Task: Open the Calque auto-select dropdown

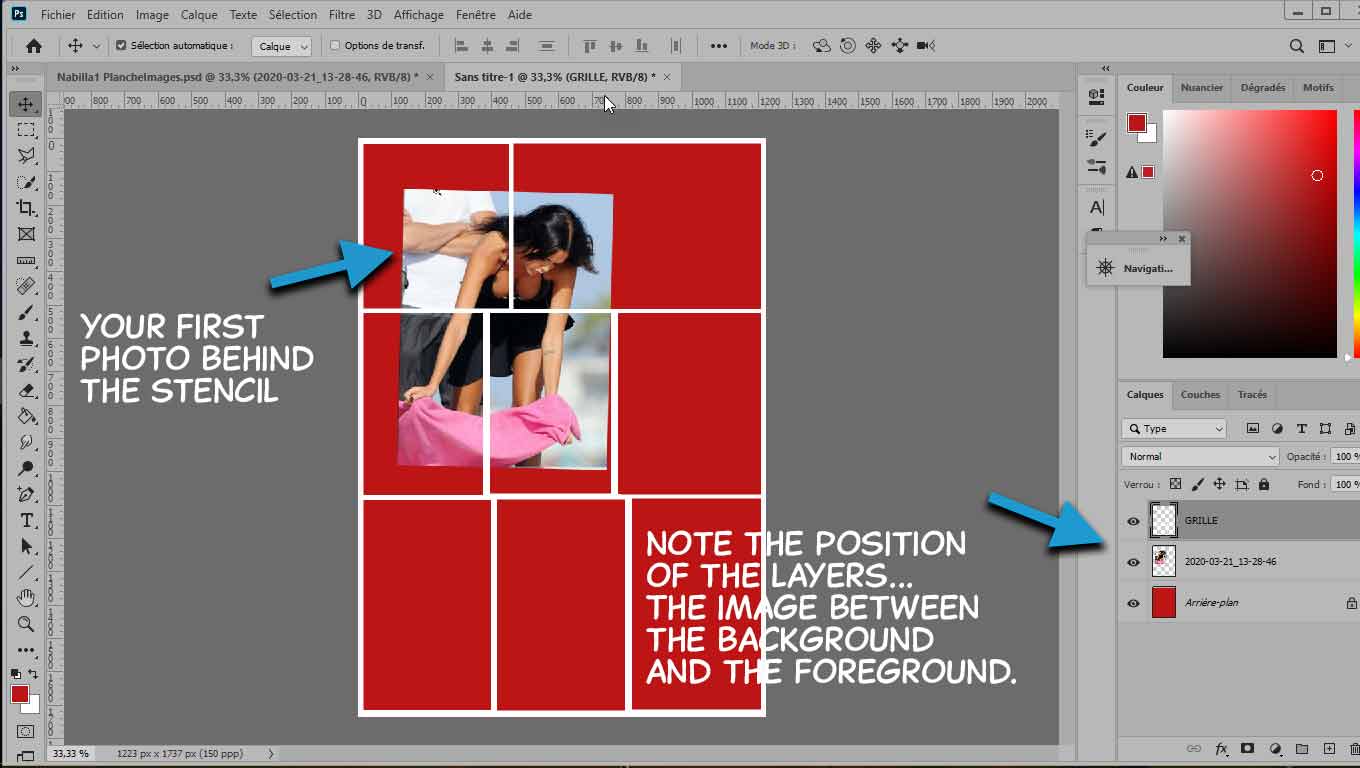Action: pos(281,46)
